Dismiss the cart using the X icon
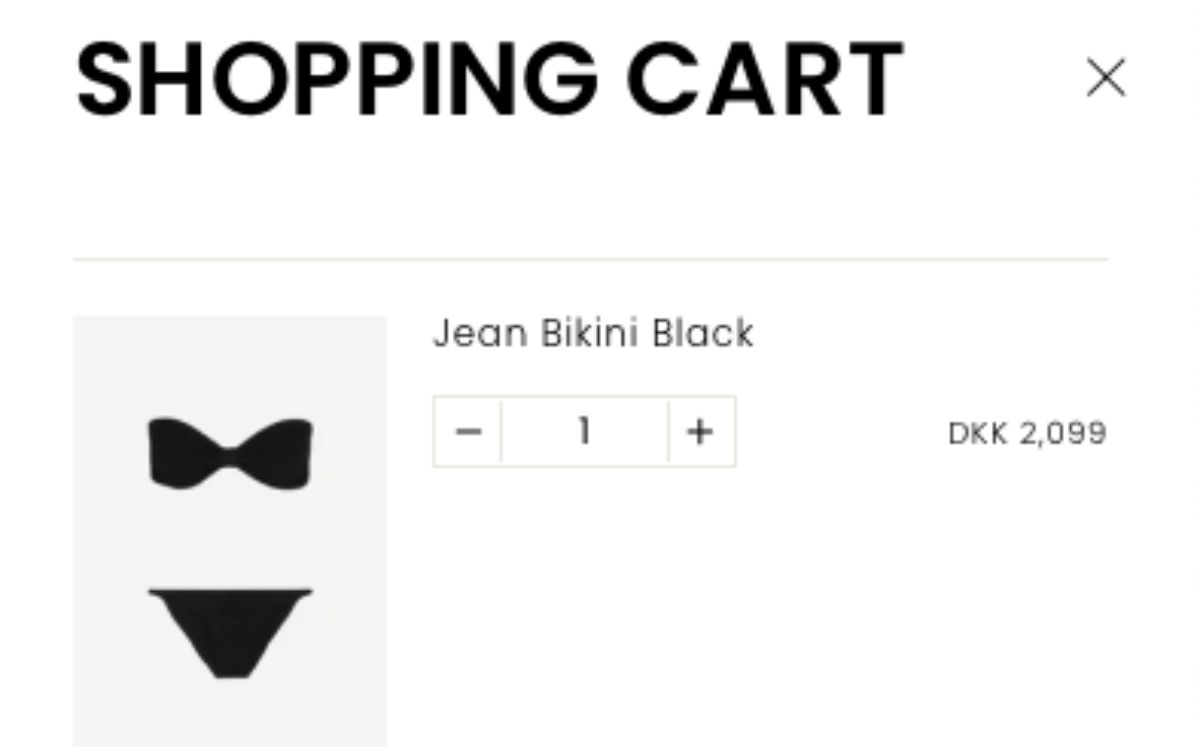The width and height of the screenshot is (1200, 747). click(1105, 78)
